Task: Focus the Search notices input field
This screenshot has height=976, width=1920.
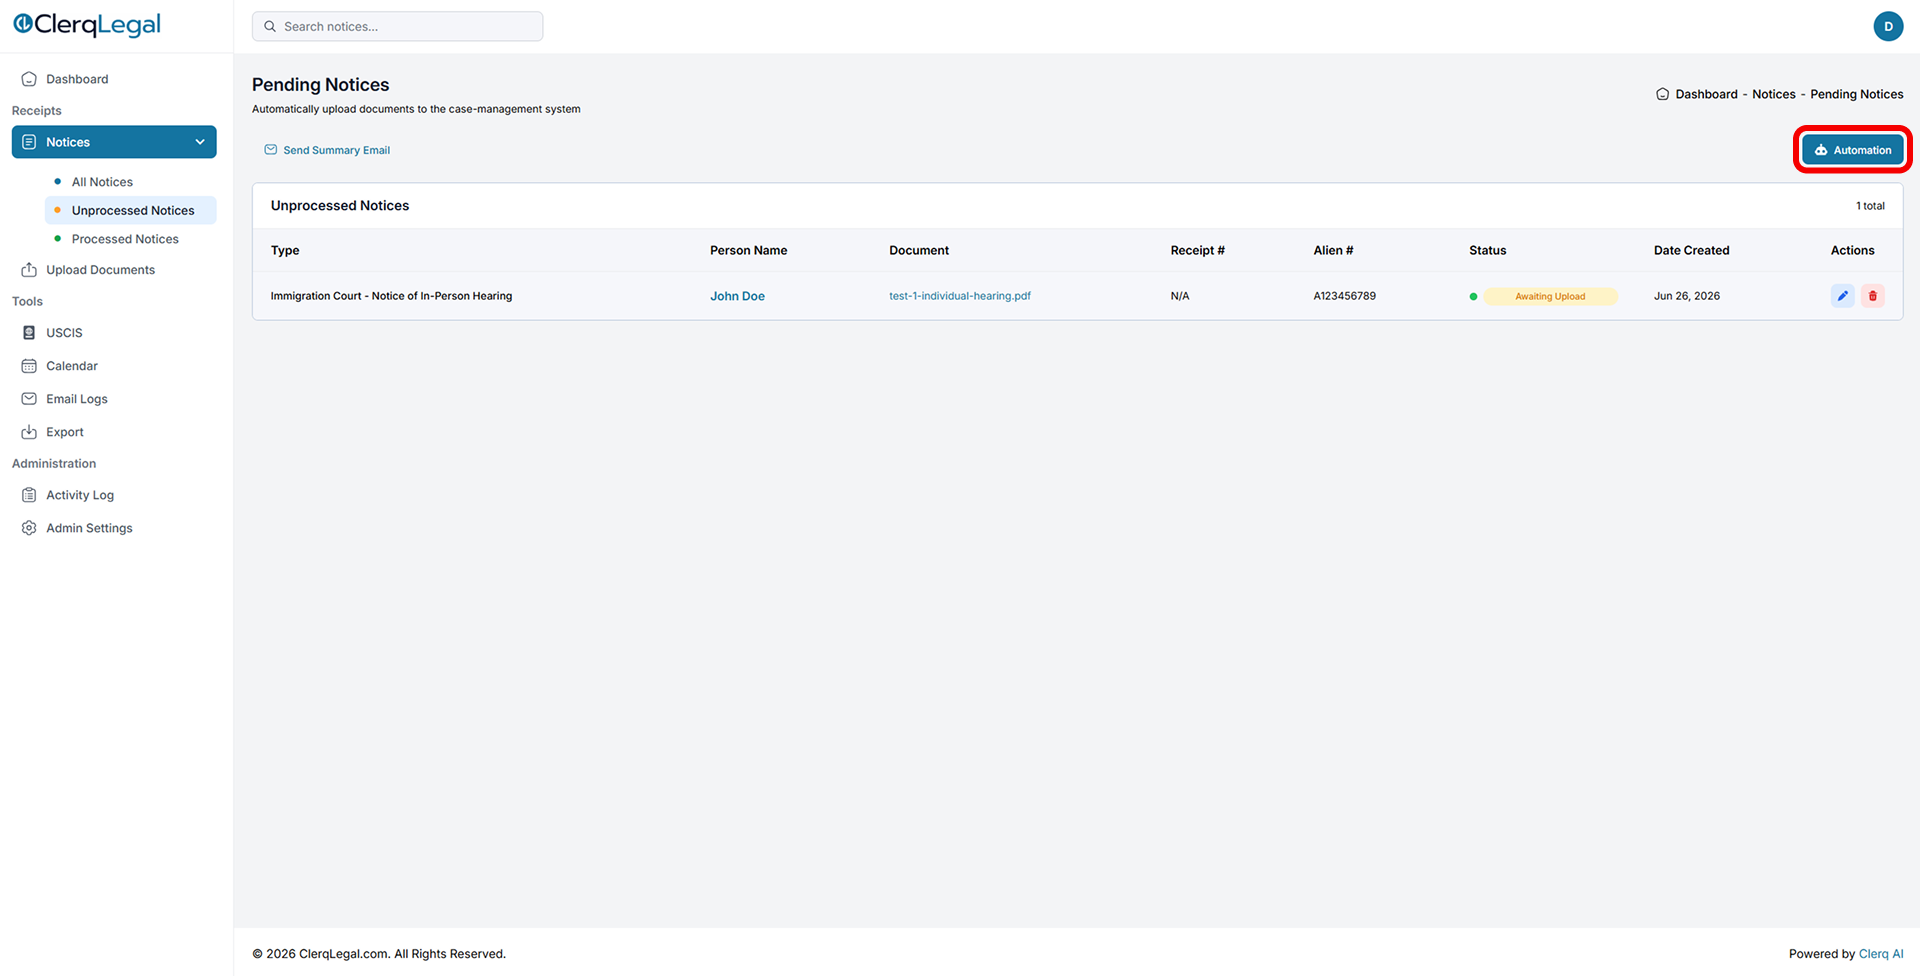Action: point(397,26)
